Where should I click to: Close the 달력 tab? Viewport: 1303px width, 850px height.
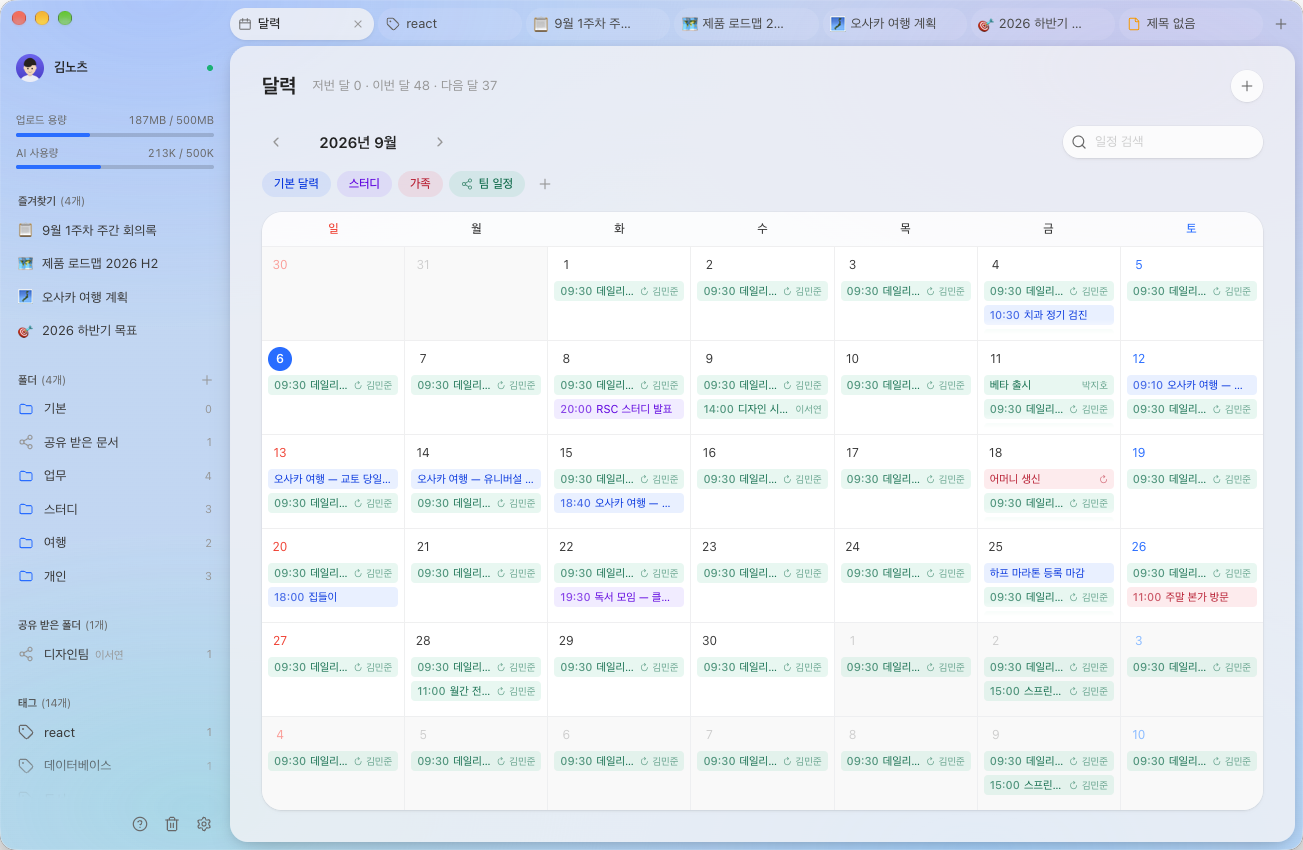pos(358,24)
